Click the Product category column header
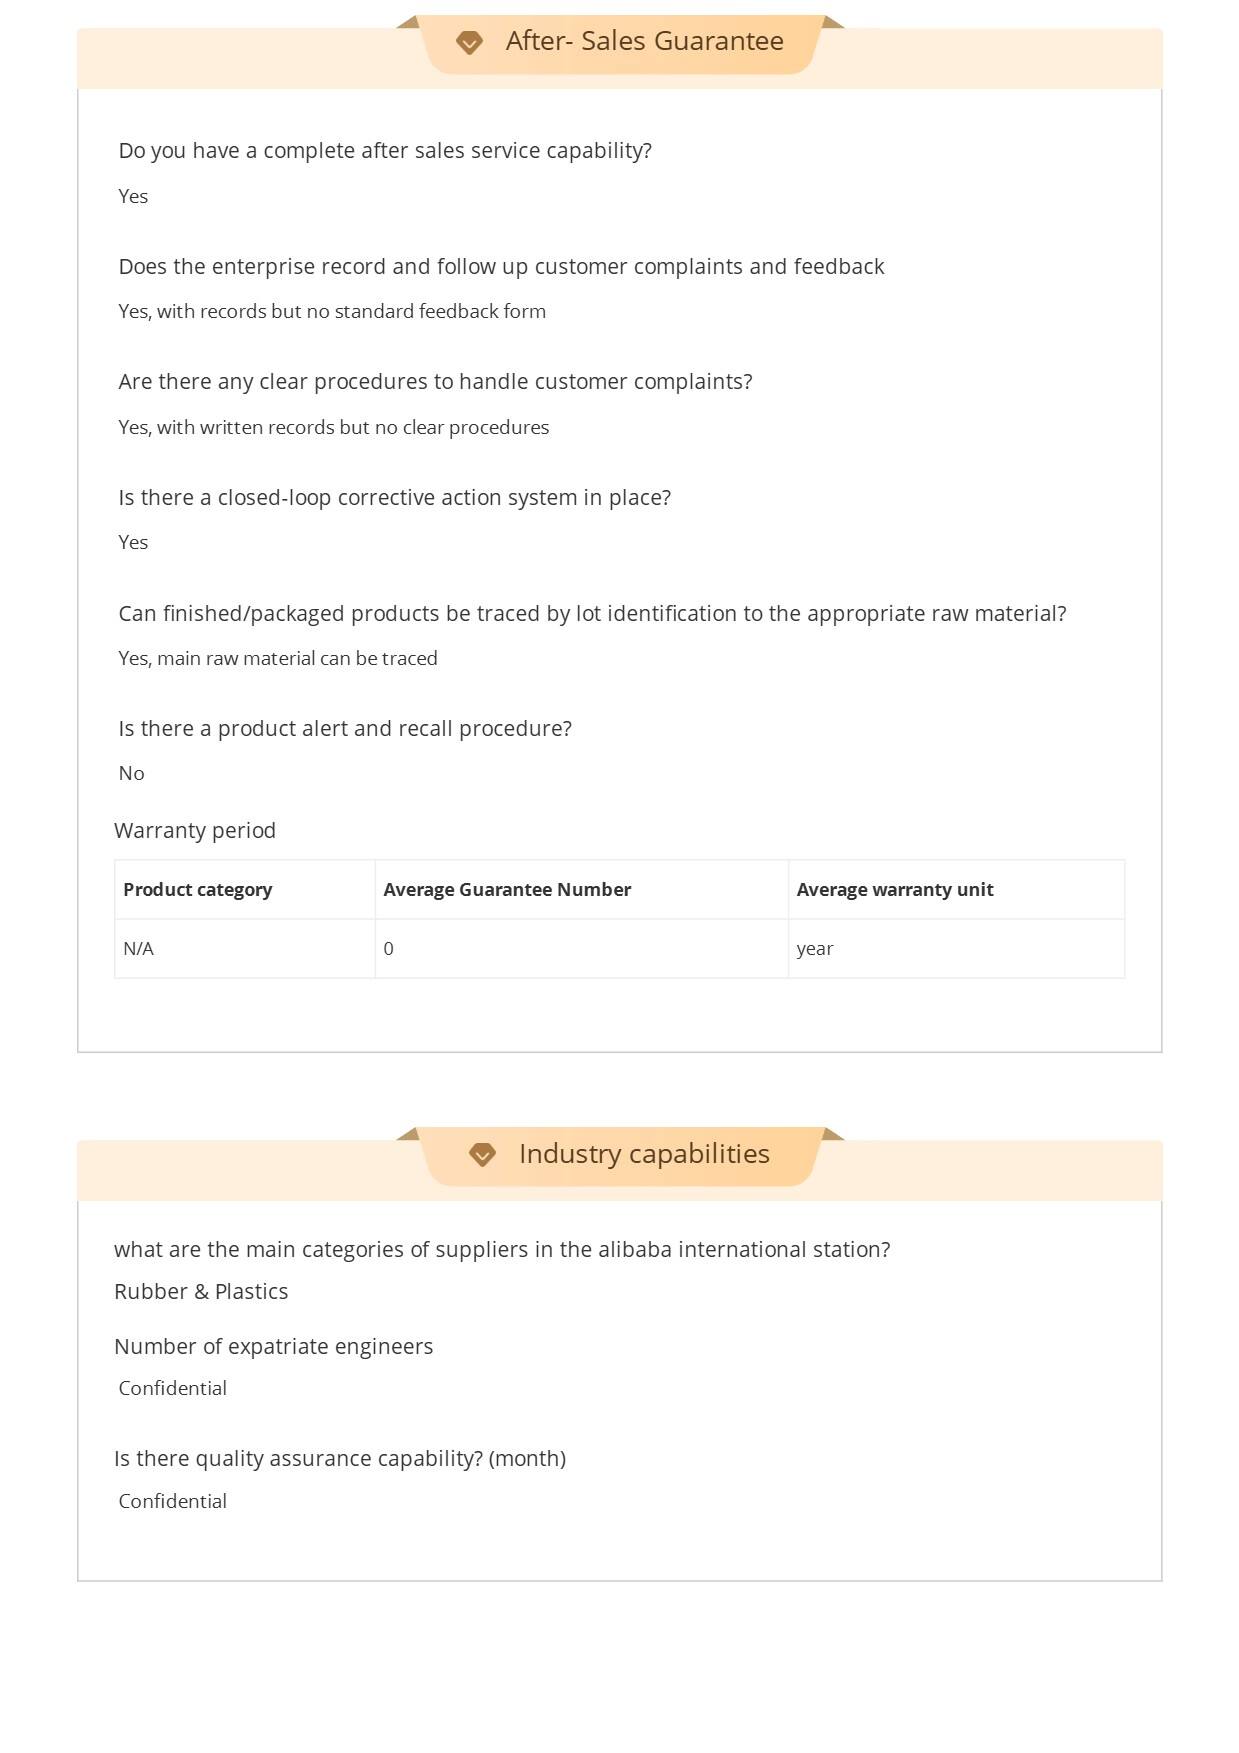Screen dimensions: 1239x1753 [x=198, y=890]
